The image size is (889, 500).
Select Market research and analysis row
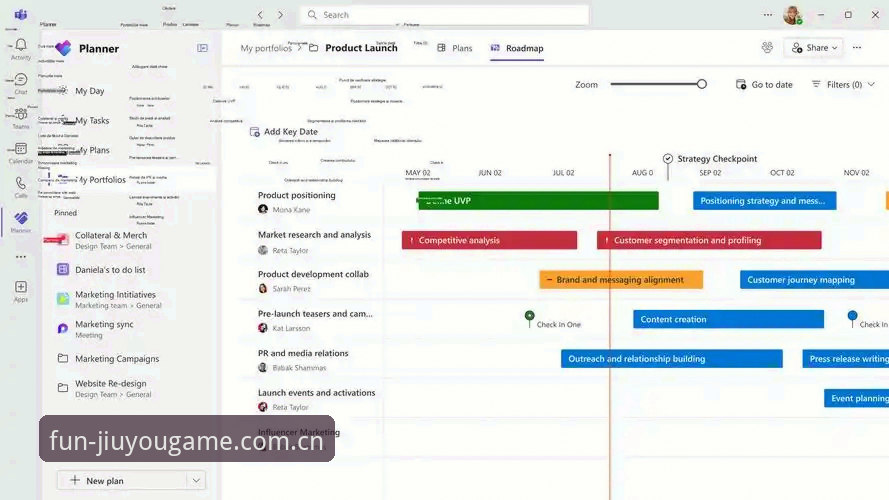tap(314, 235)
